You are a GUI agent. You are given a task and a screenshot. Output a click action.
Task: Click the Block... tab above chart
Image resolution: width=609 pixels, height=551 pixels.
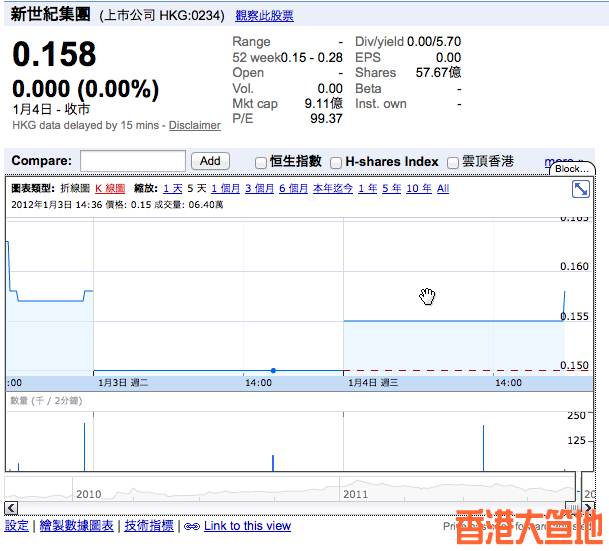click(x=572, y=169)
